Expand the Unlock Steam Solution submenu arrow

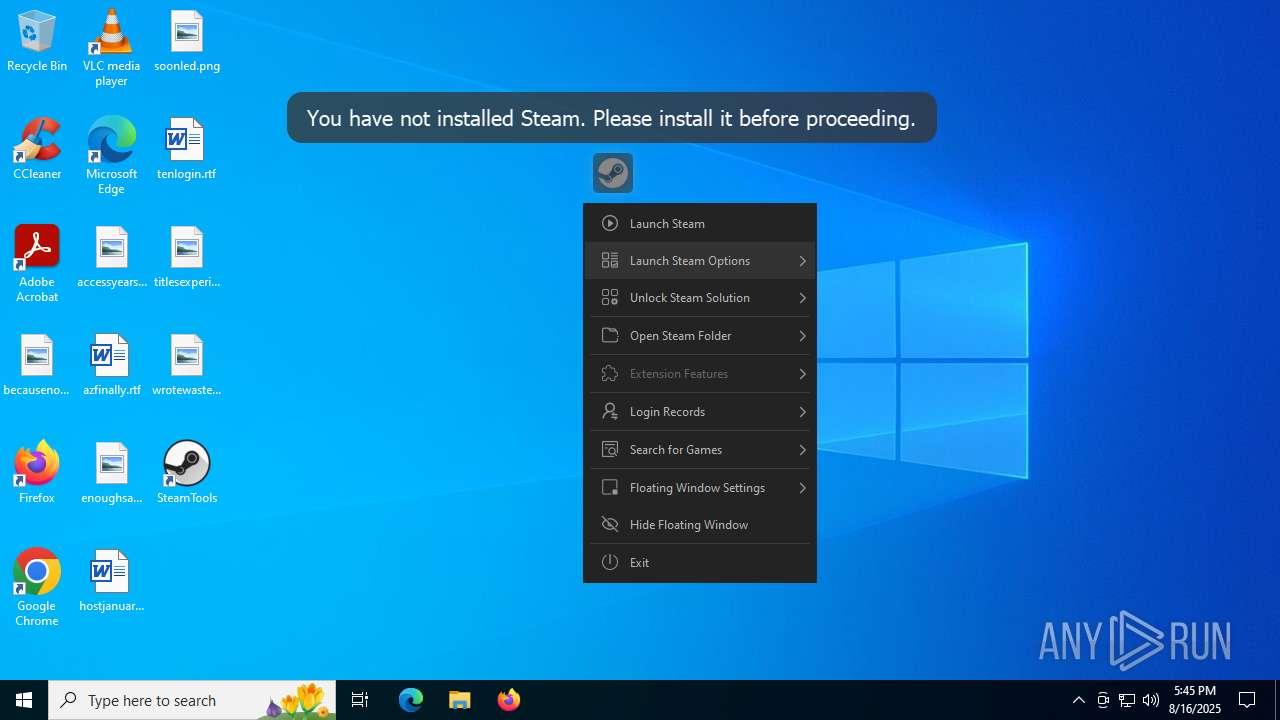[x=802, y=298]
